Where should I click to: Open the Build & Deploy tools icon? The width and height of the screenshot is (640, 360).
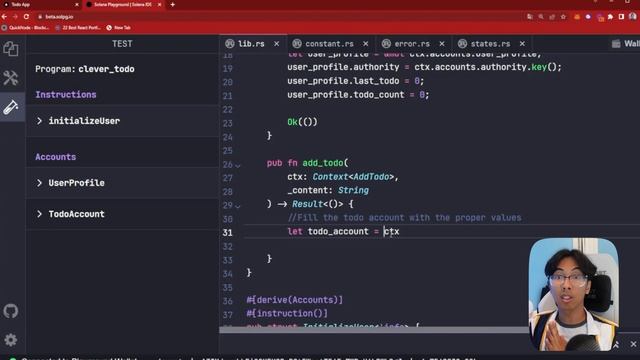tap(11, 78)
